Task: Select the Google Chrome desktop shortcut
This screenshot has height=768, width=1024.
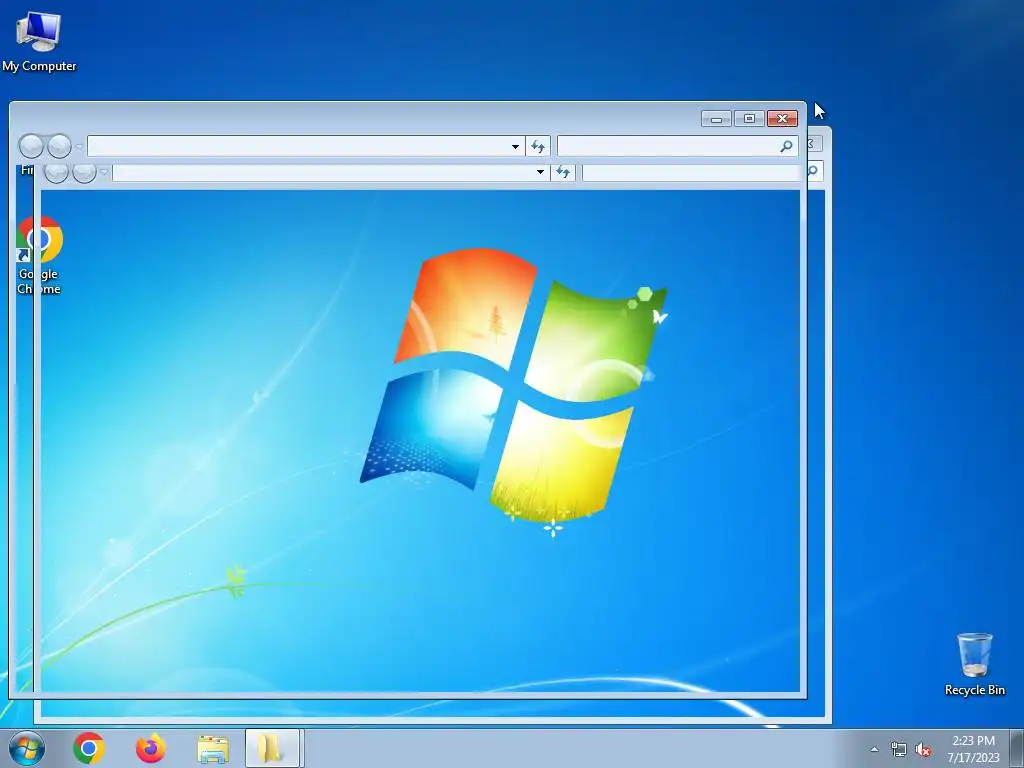Action: point(39,255)
